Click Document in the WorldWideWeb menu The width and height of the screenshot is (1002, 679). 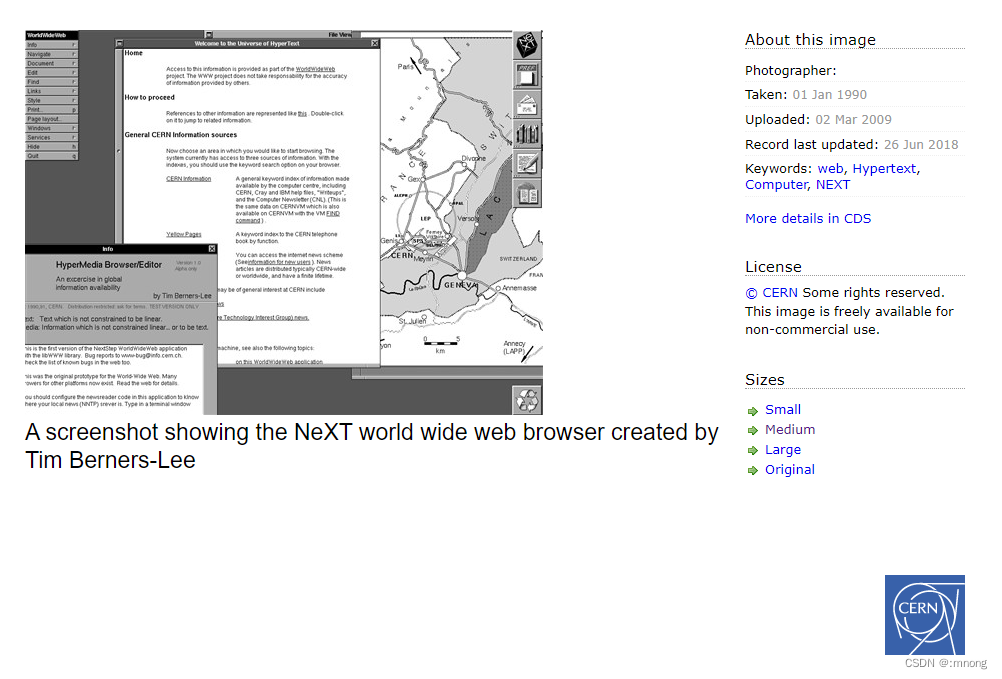(52, 63)
